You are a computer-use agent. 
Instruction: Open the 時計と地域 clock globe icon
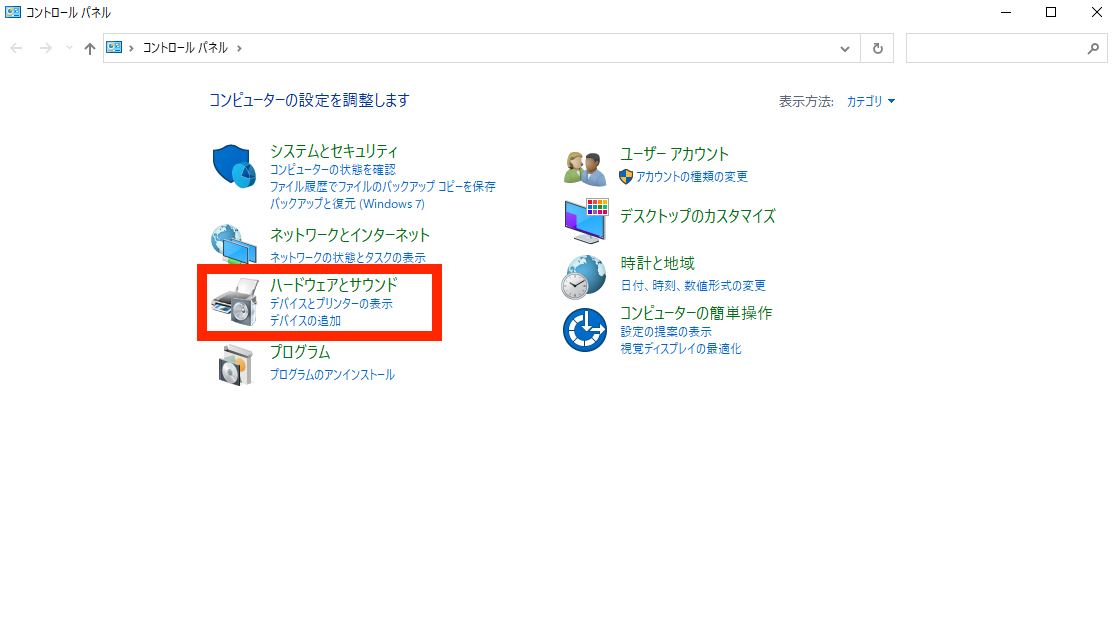584,277
